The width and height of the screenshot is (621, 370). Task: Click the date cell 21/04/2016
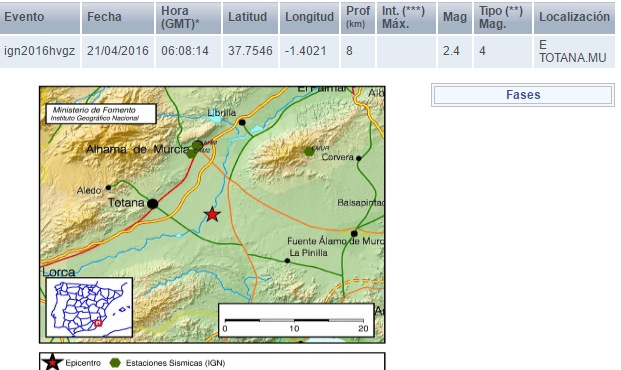(118, 51)
